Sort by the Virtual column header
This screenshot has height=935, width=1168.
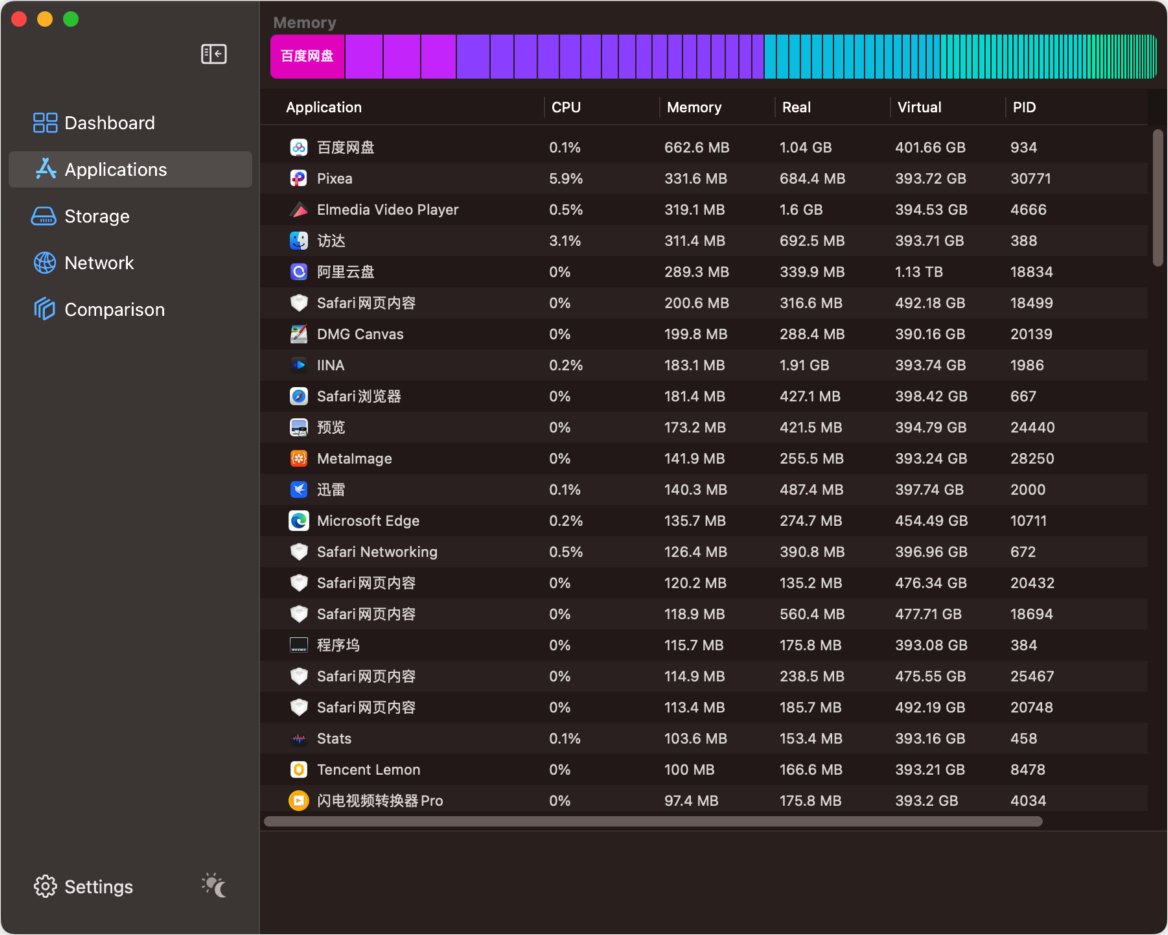919,107
